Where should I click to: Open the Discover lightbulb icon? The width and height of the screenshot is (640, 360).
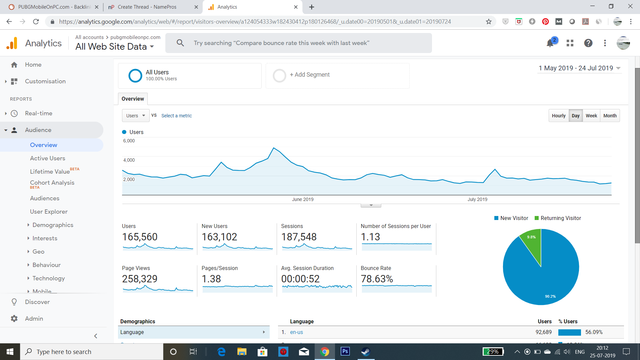(14, 302)
